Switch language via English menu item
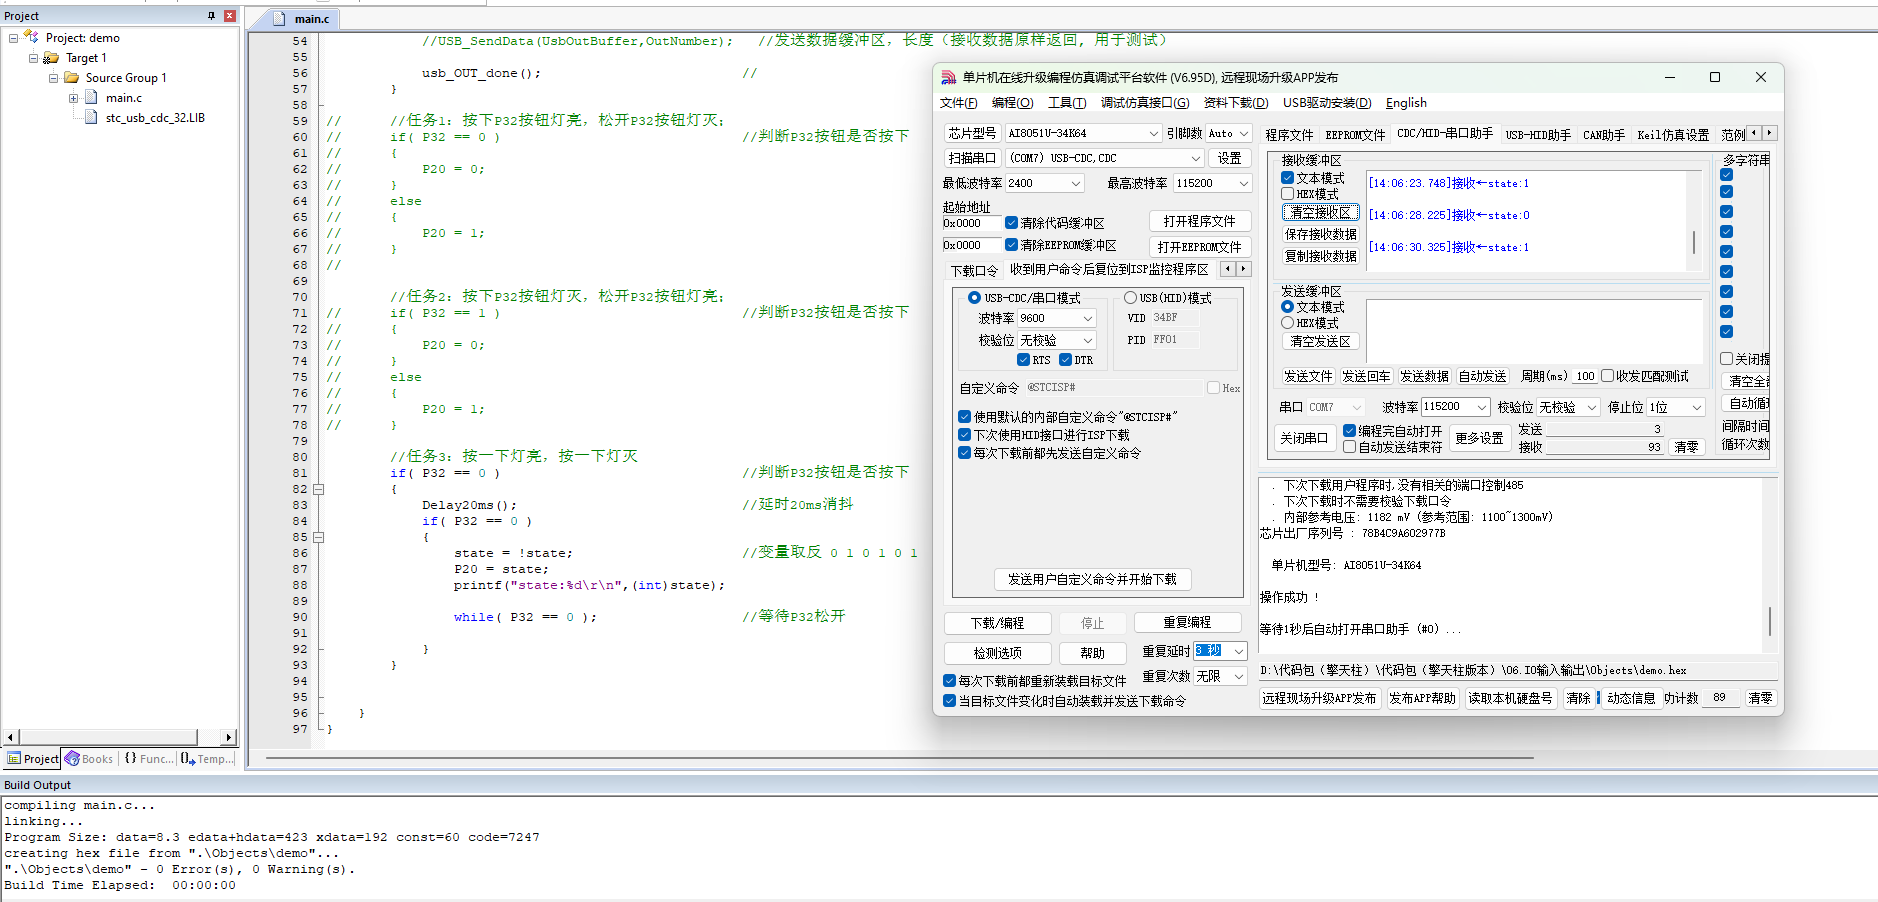This screenshot has height=902, width=1878. pyautogui.click(x=1406, y=103)
